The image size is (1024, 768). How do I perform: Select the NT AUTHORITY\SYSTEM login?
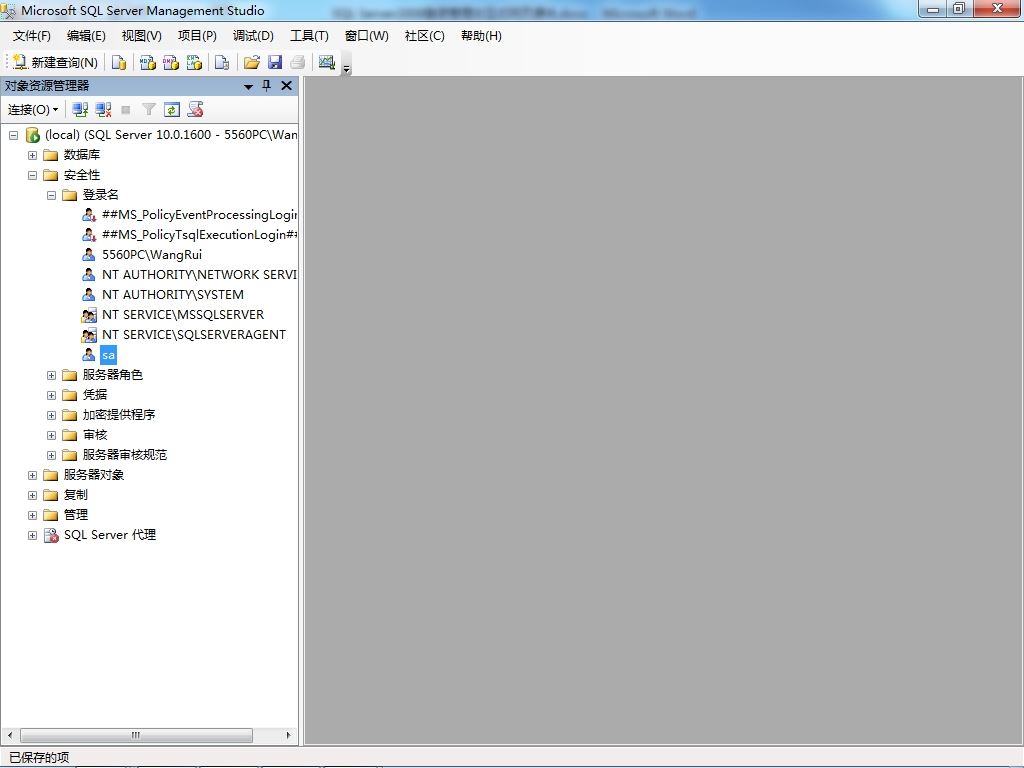coord(172,295)
